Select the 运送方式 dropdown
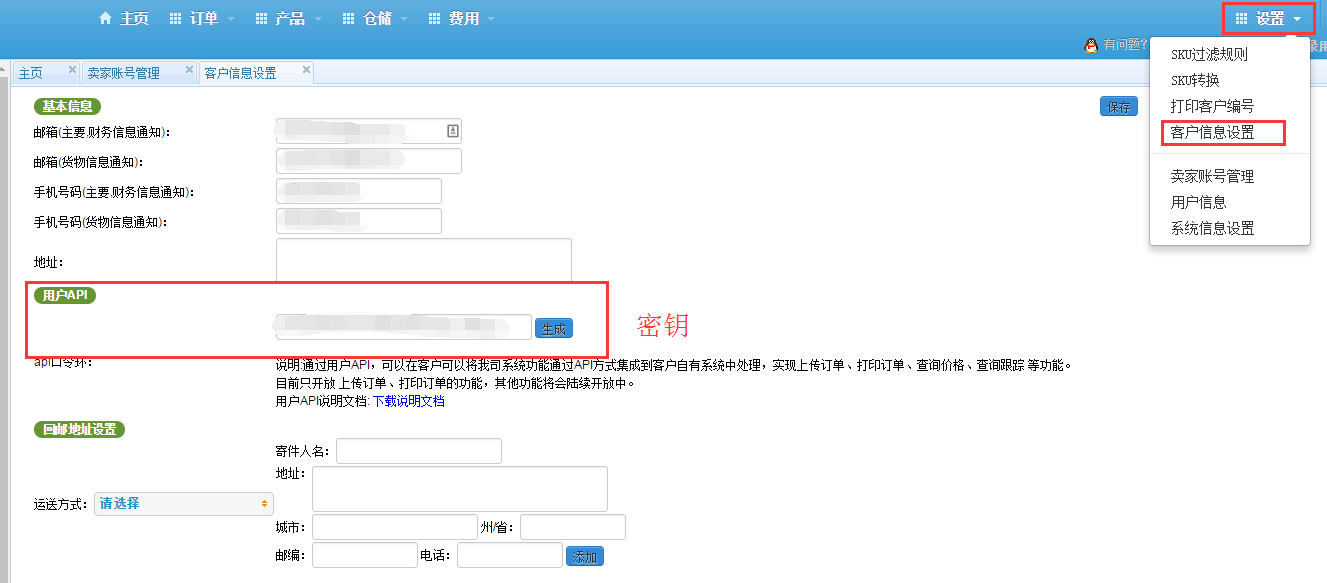1327x583 pixels. click(x=183, y=504)
